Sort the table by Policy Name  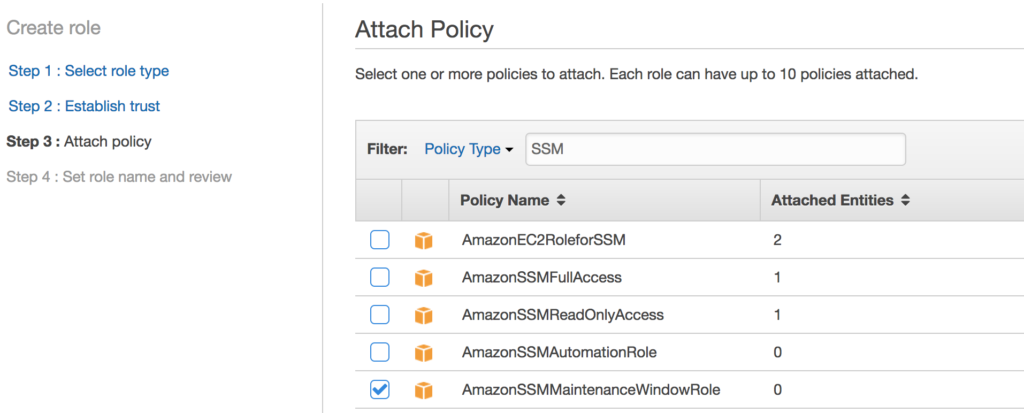click(x=513, y=200)
